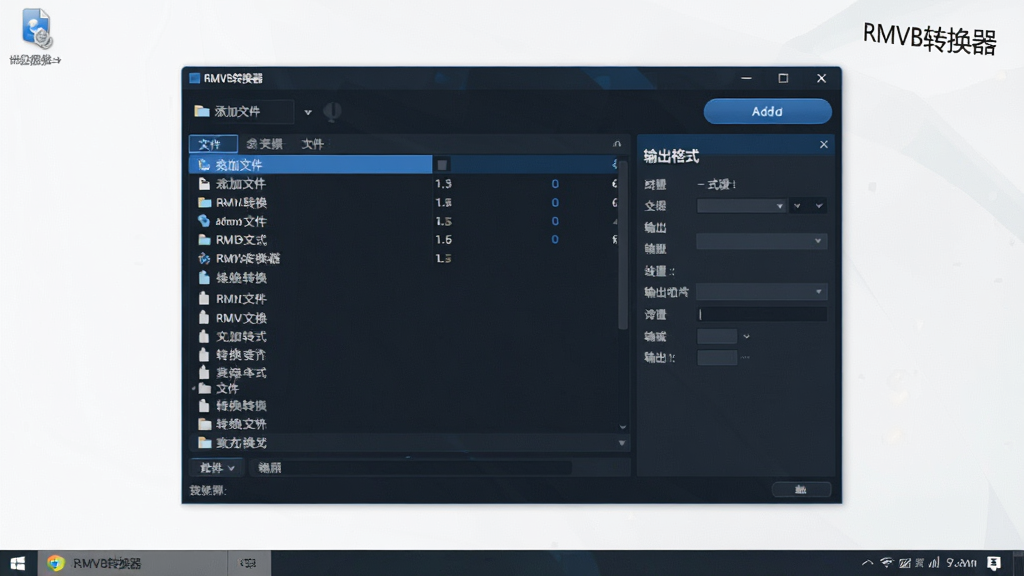Viewport: 1024px width, 576px height.
Task: Select the RMV文换 row
Action: [x=404, y=318]
